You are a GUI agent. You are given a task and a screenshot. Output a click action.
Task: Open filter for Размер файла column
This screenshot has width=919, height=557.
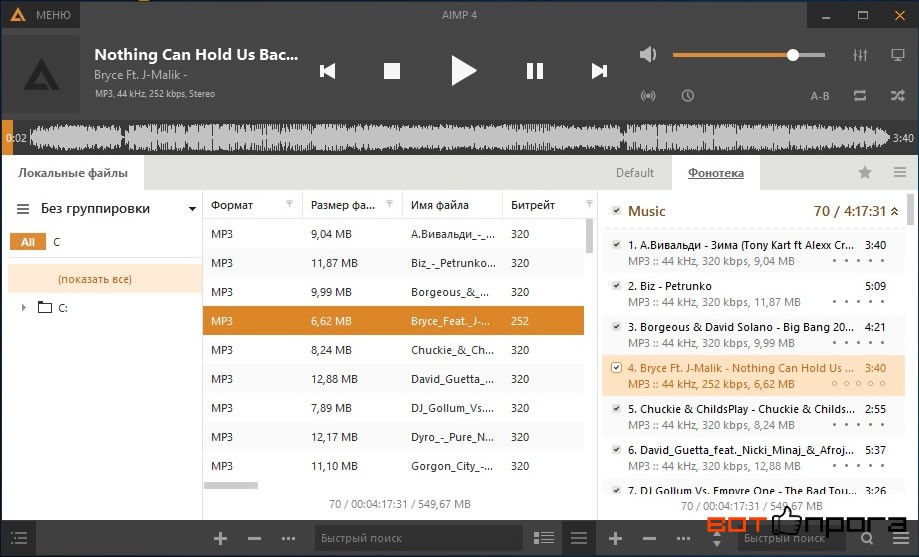click(389, 203)
